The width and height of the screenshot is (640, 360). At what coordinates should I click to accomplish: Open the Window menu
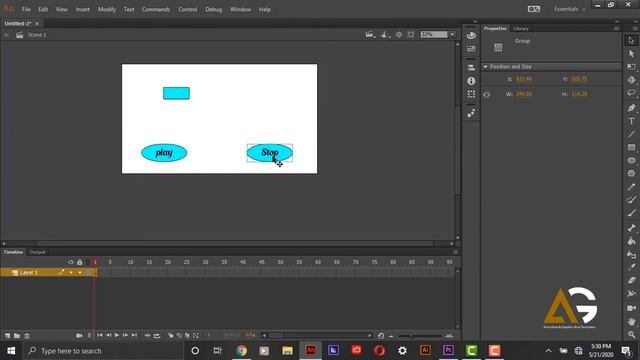pos(240,9)
